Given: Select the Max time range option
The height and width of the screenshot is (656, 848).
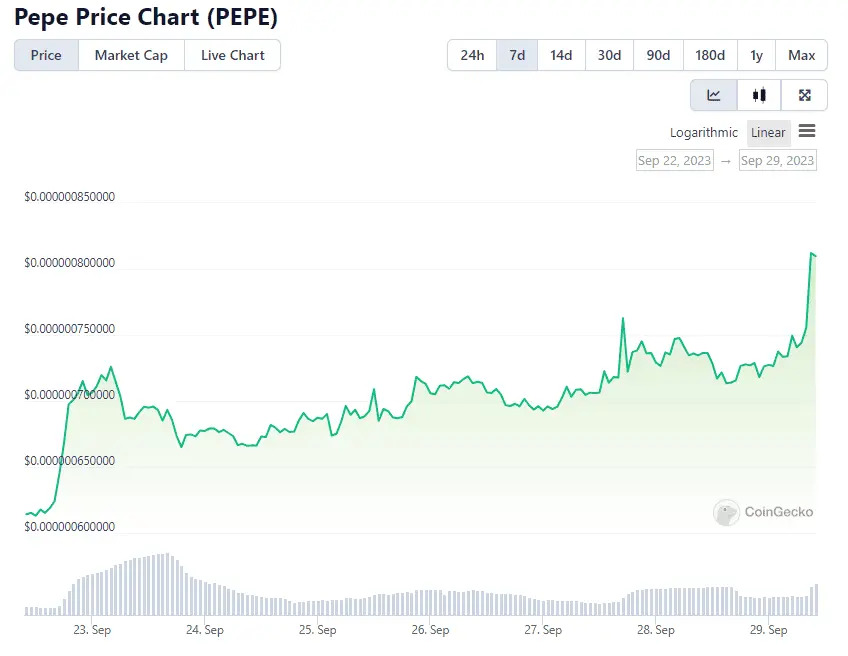Looking at the screenshot, I should [801, 55].
